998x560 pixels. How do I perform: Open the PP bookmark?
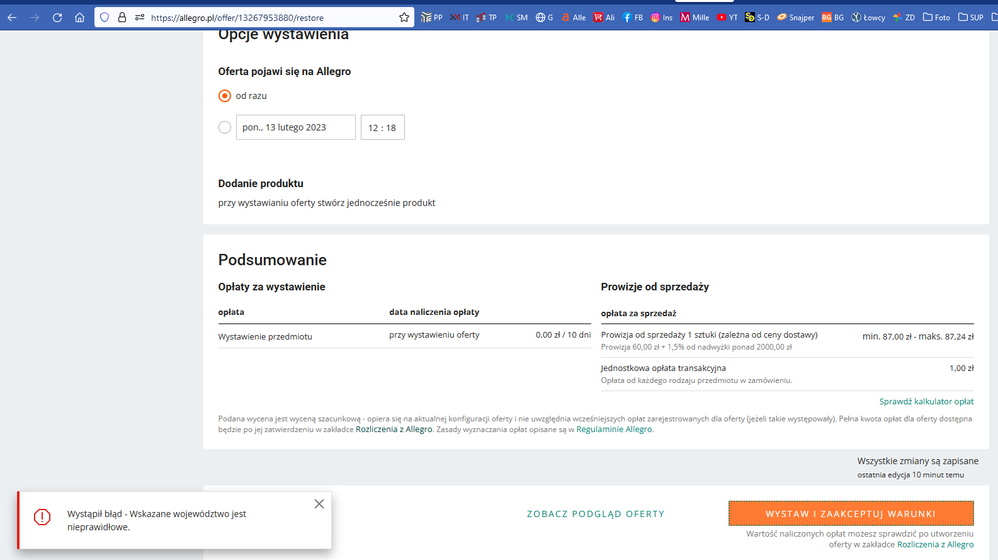(x=432, y=18)
